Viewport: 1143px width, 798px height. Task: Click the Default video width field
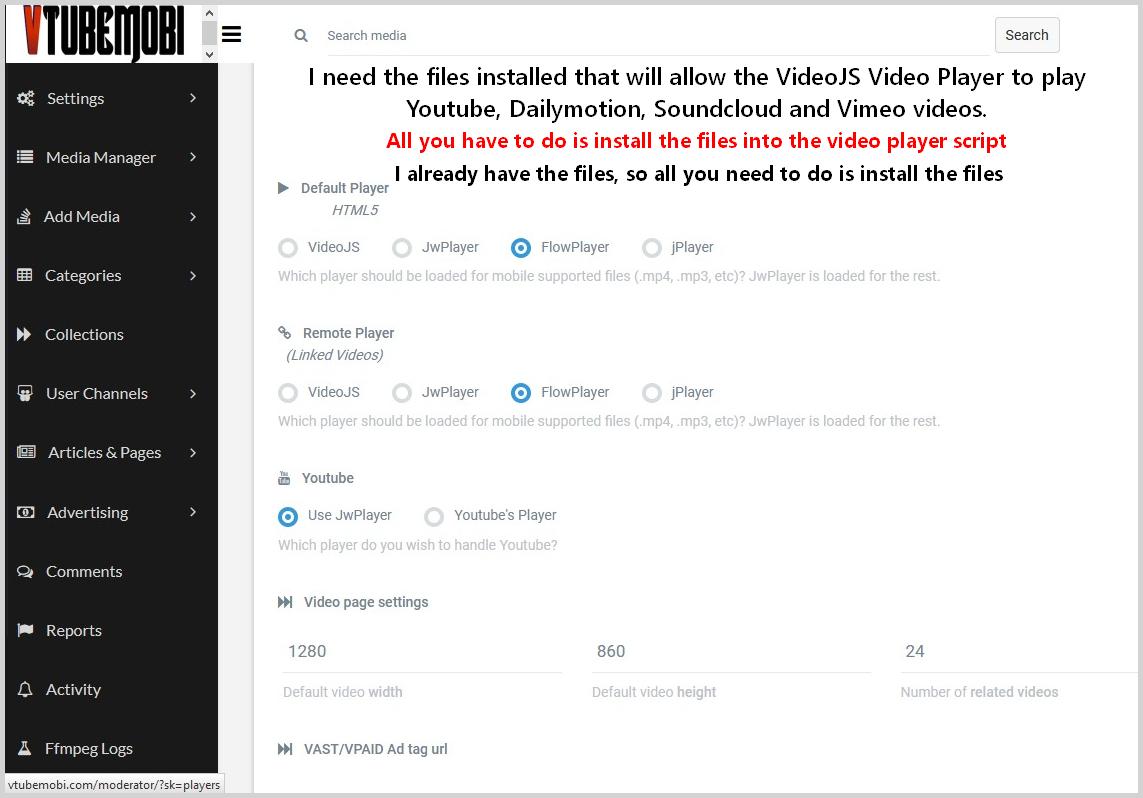[x=422, y=652]
